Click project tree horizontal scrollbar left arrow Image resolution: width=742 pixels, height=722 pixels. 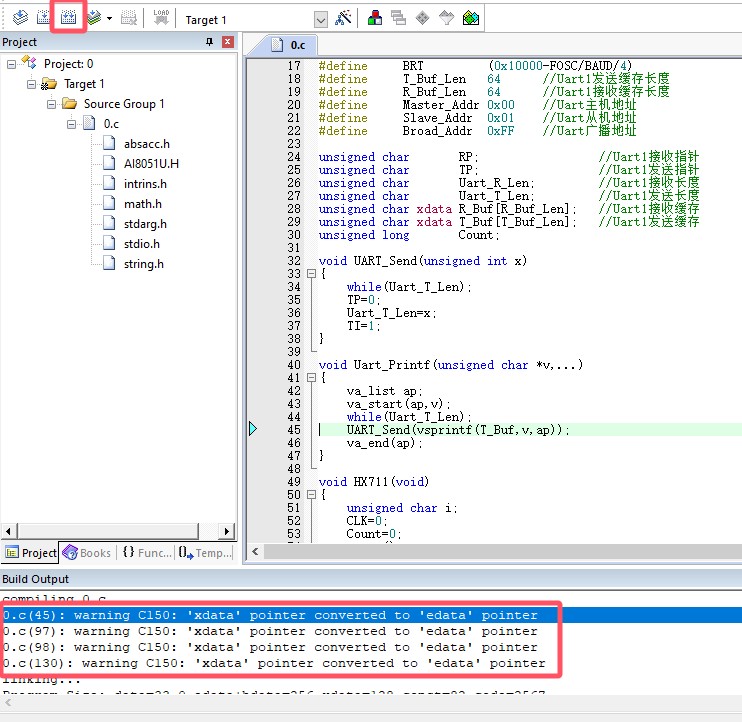[x=9, y=531]
